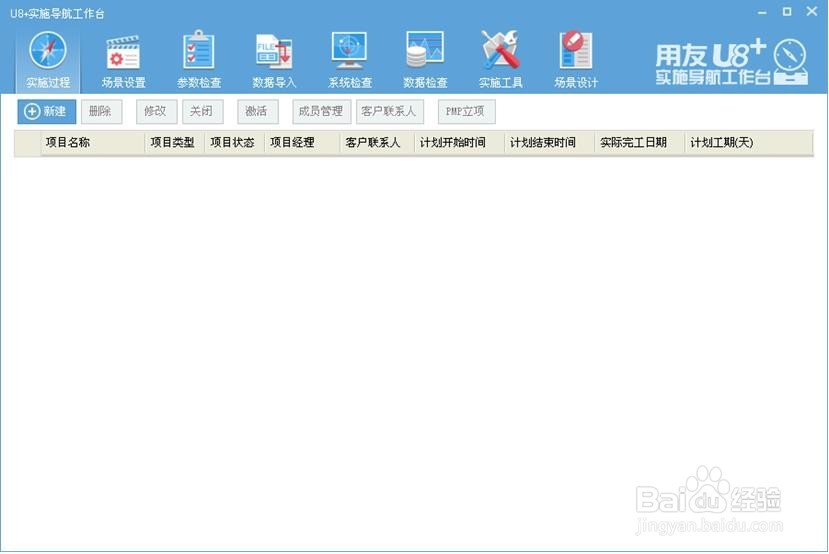Sort by 计划结束时间 column header
This screenshot has height=554, width=829.
[549, 143]
